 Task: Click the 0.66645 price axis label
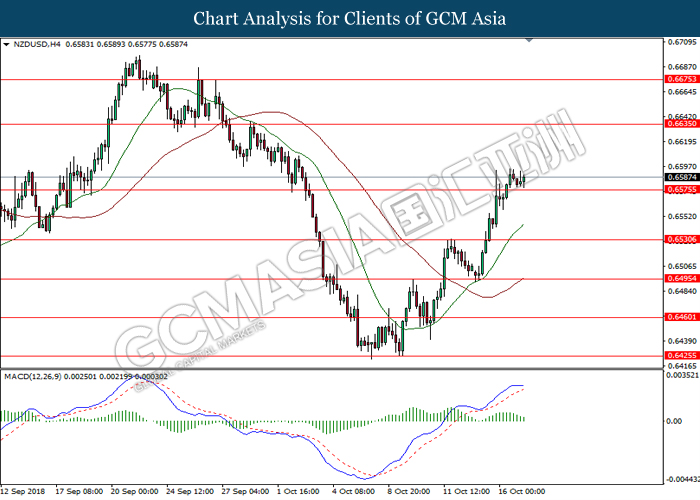coord(682,92)
